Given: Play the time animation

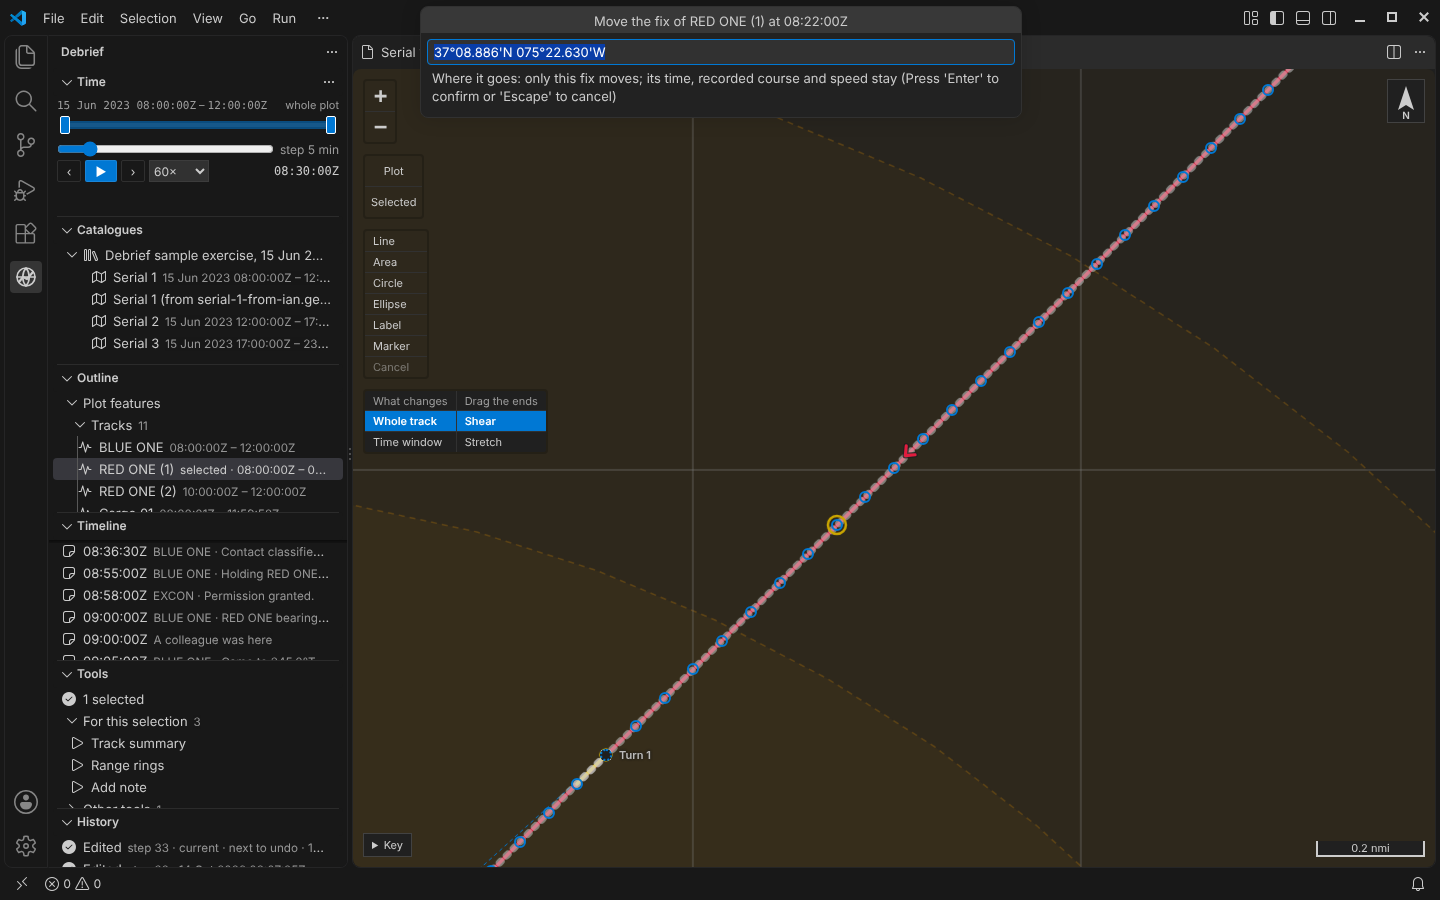Looking at the screenshot, I should [100, 172].
